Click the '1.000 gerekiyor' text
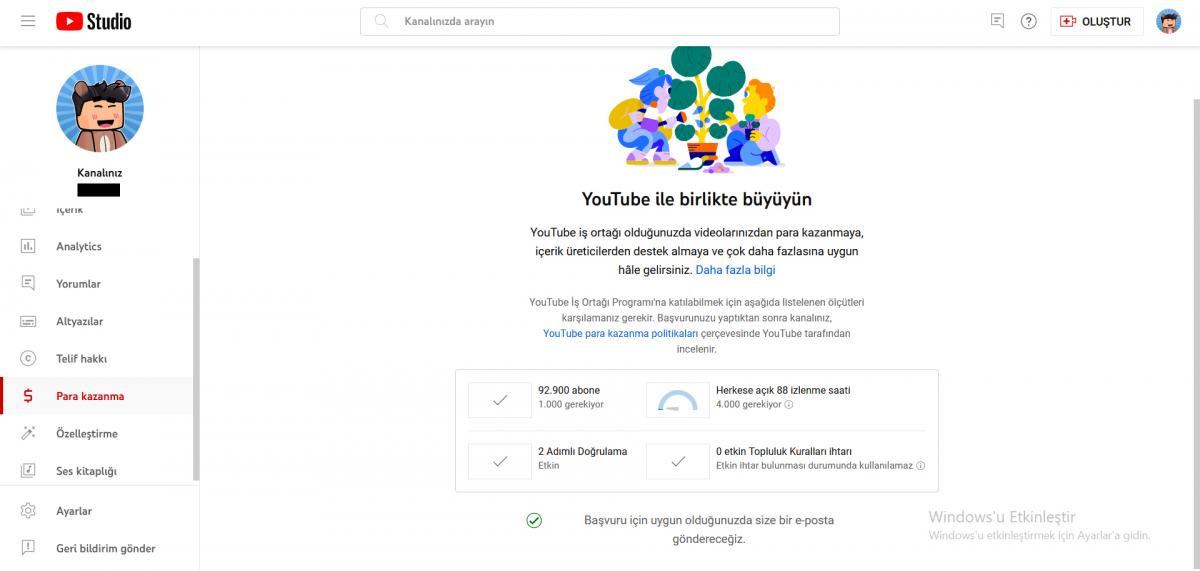 pyautogui.click(x=571, y=405)
